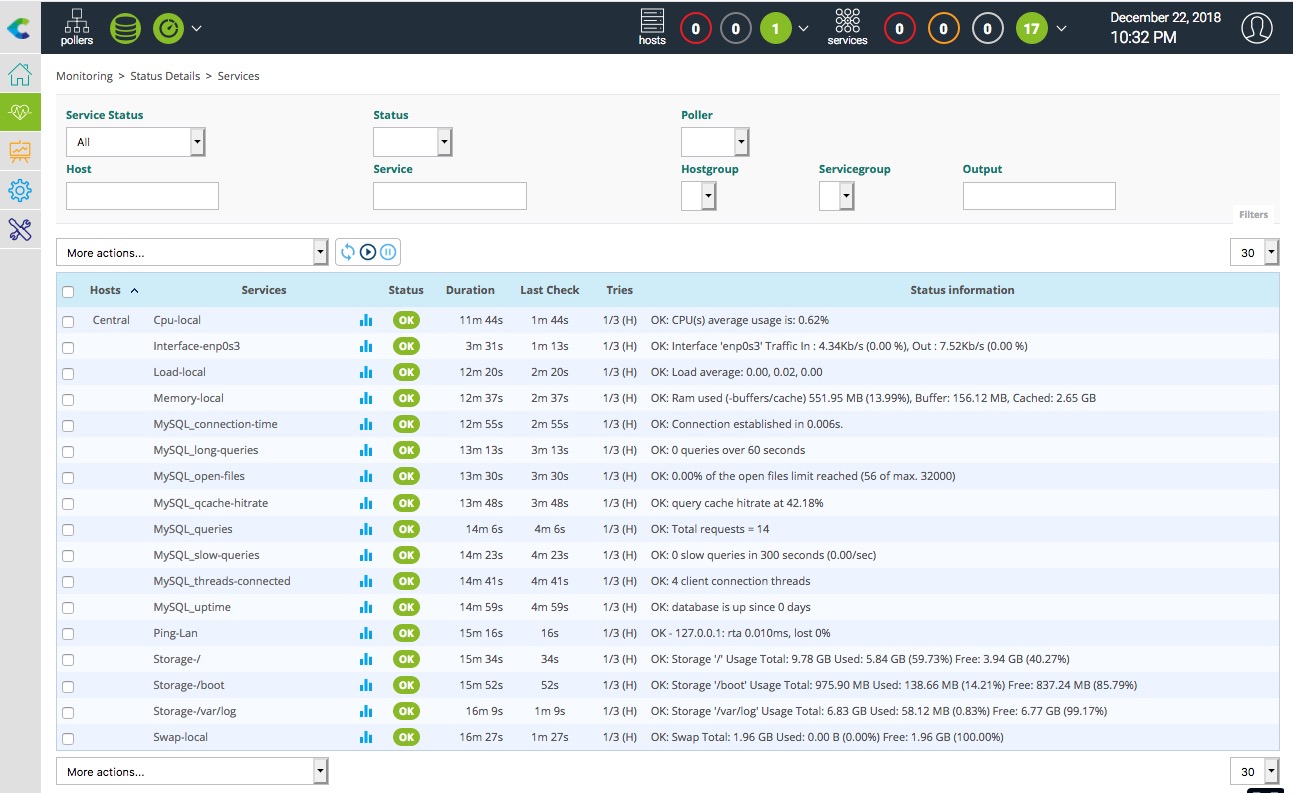This screenshot has width=1293, height=793.
Task: Pause automatic refresh of the list
Action: click(387, 252)
